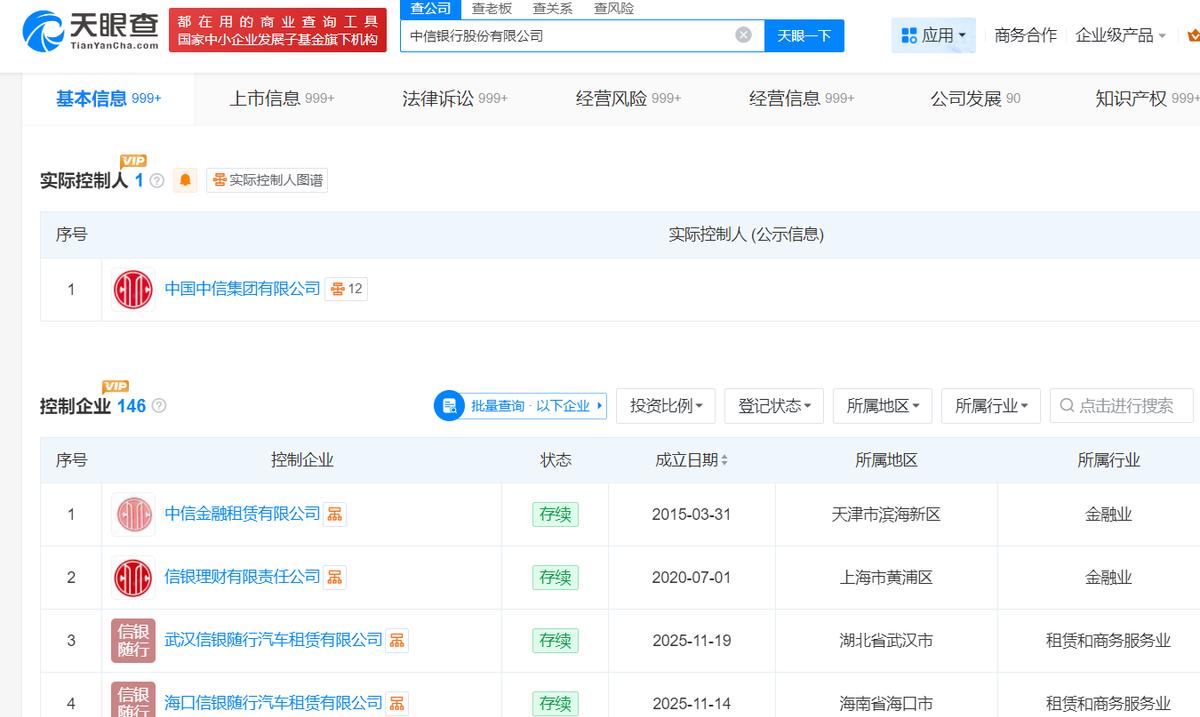Expand the 登记状态 filter dropdown
This screenshot has width=1200, height=717.
pos(774,406)
